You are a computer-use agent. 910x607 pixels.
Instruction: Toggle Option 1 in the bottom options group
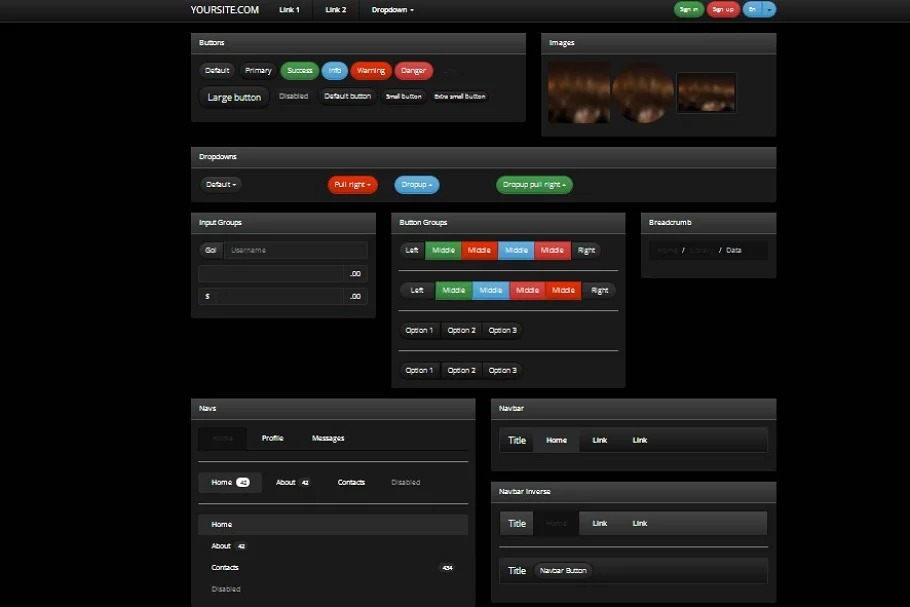coord(419,370)
